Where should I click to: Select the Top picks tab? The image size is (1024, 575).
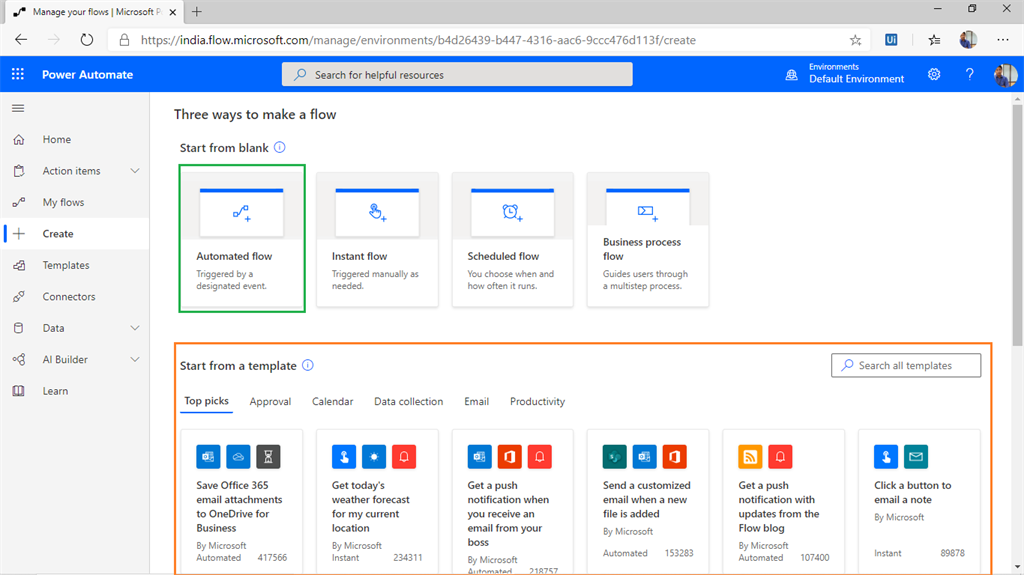(x=206, y=401)
